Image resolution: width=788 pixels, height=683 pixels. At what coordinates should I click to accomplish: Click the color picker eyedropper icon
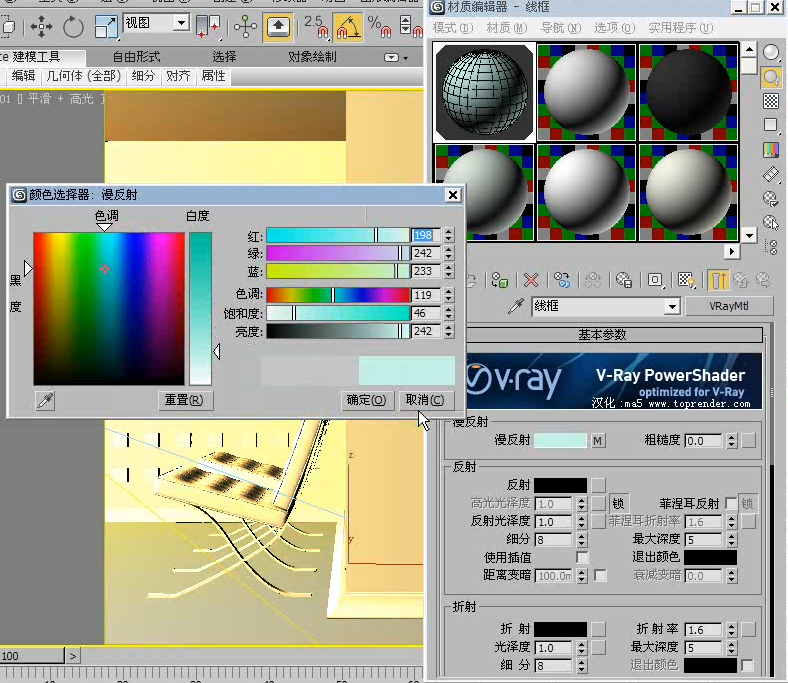pos(45,401)
